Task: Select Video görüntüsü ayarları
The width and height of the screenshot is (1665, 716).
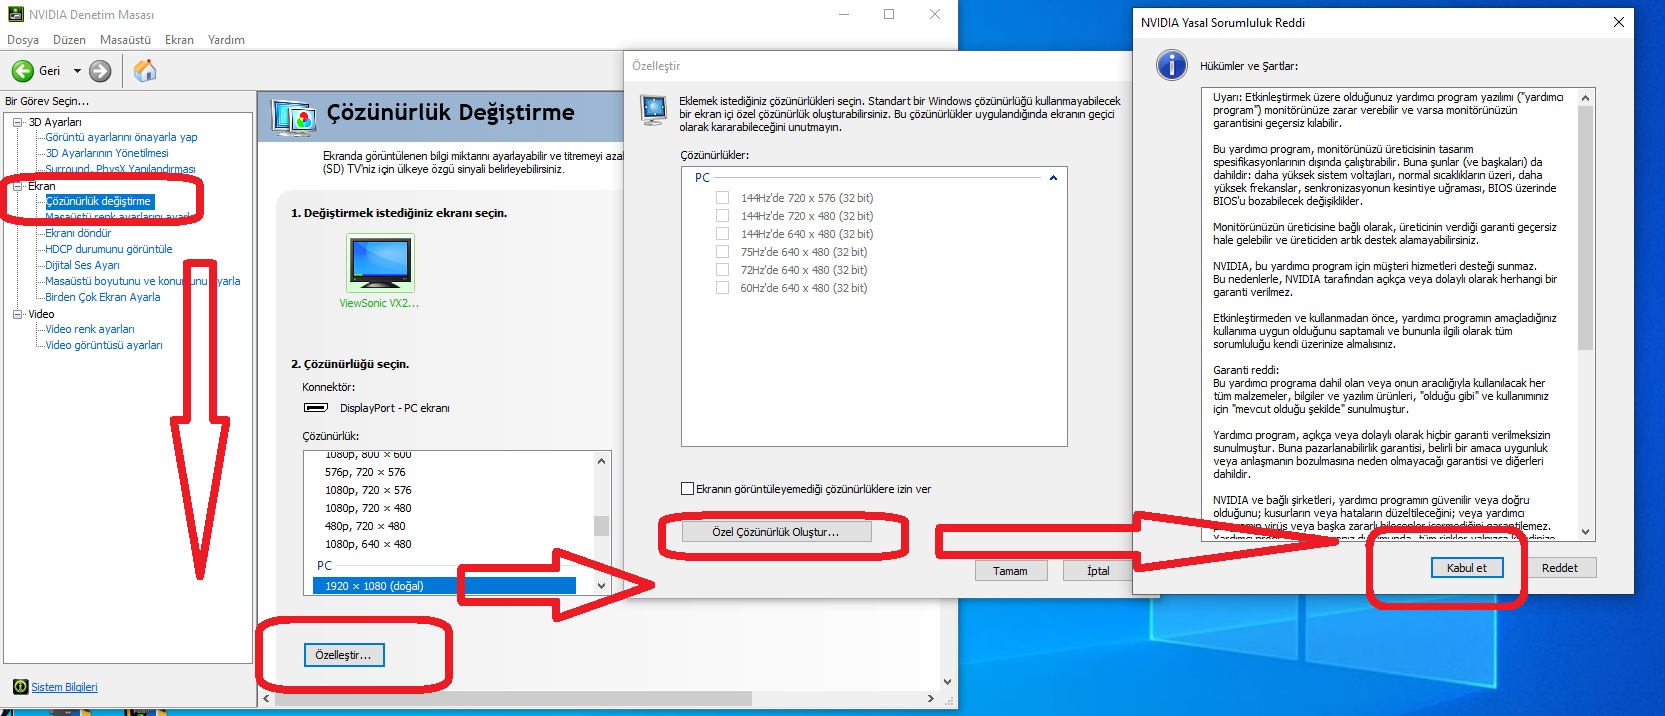Action: pos(104,345)
